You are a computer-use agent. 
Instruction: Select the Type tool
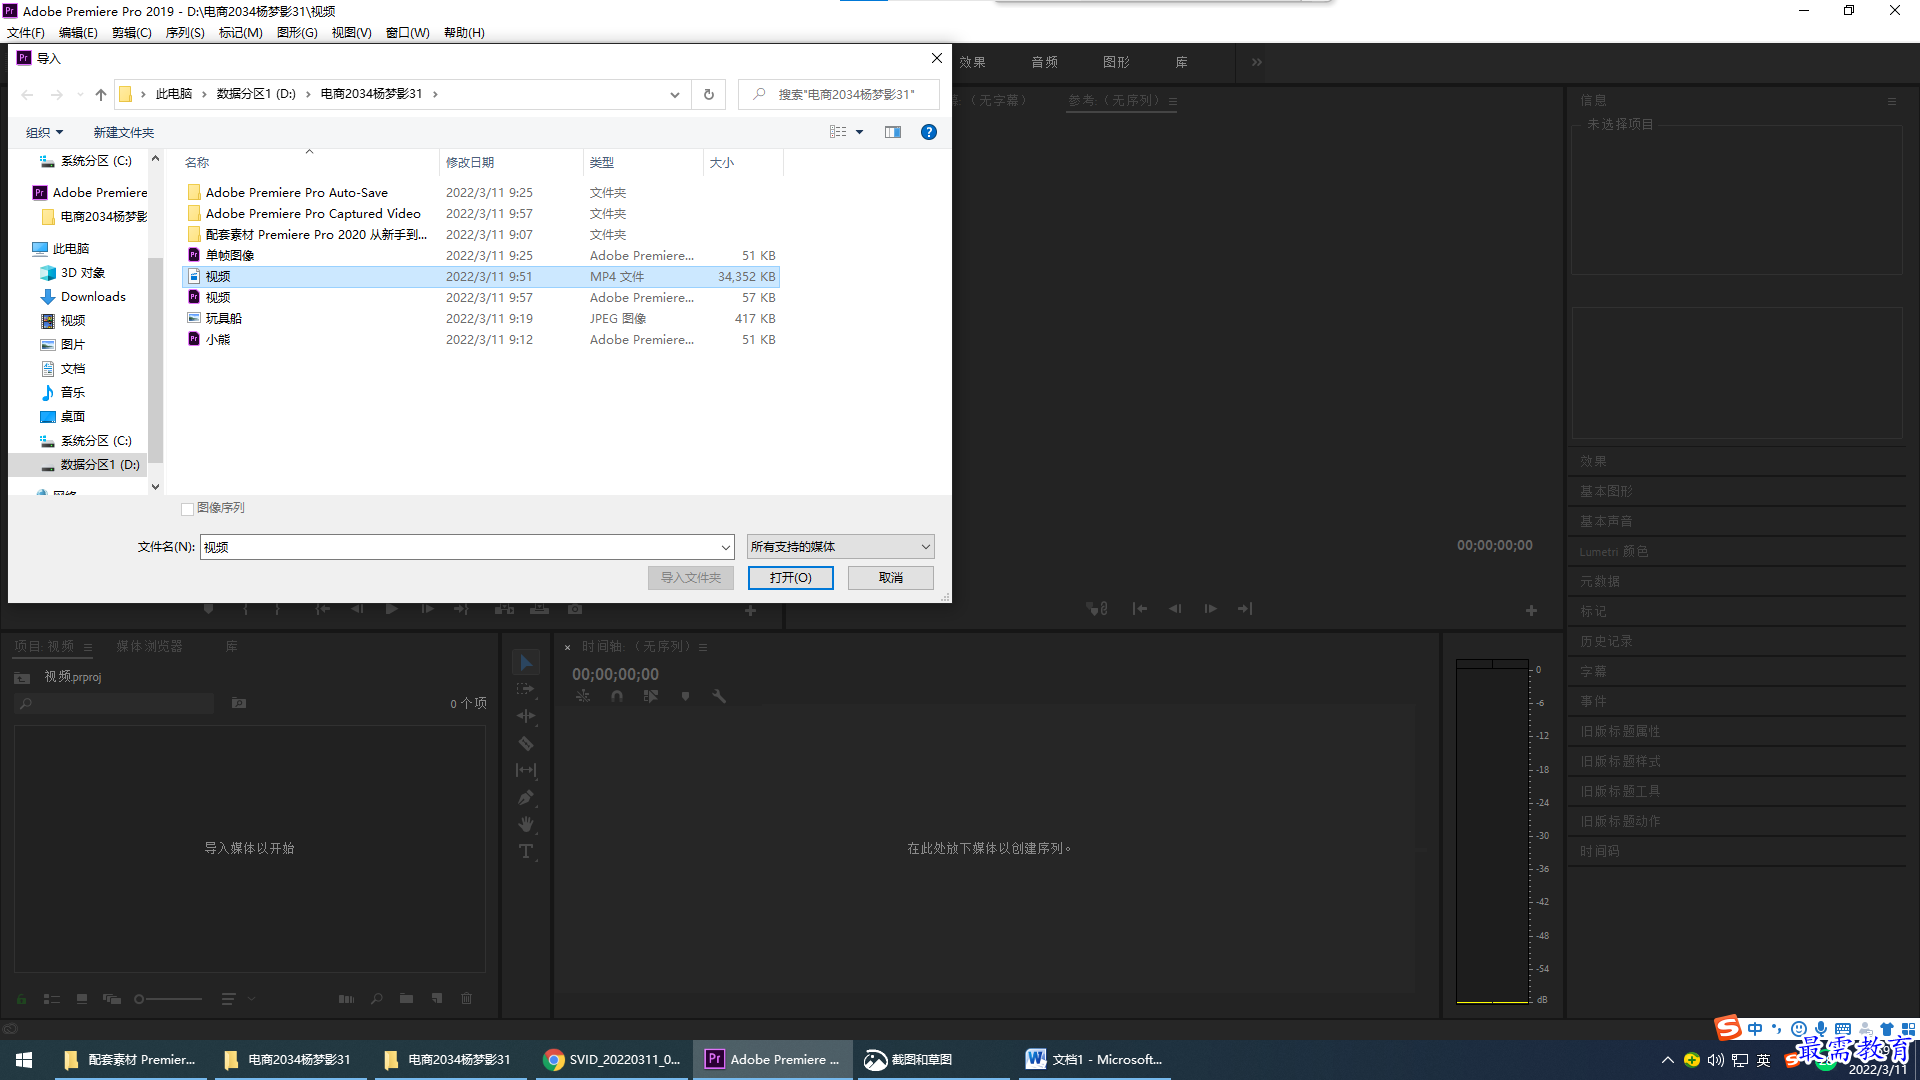526,851
